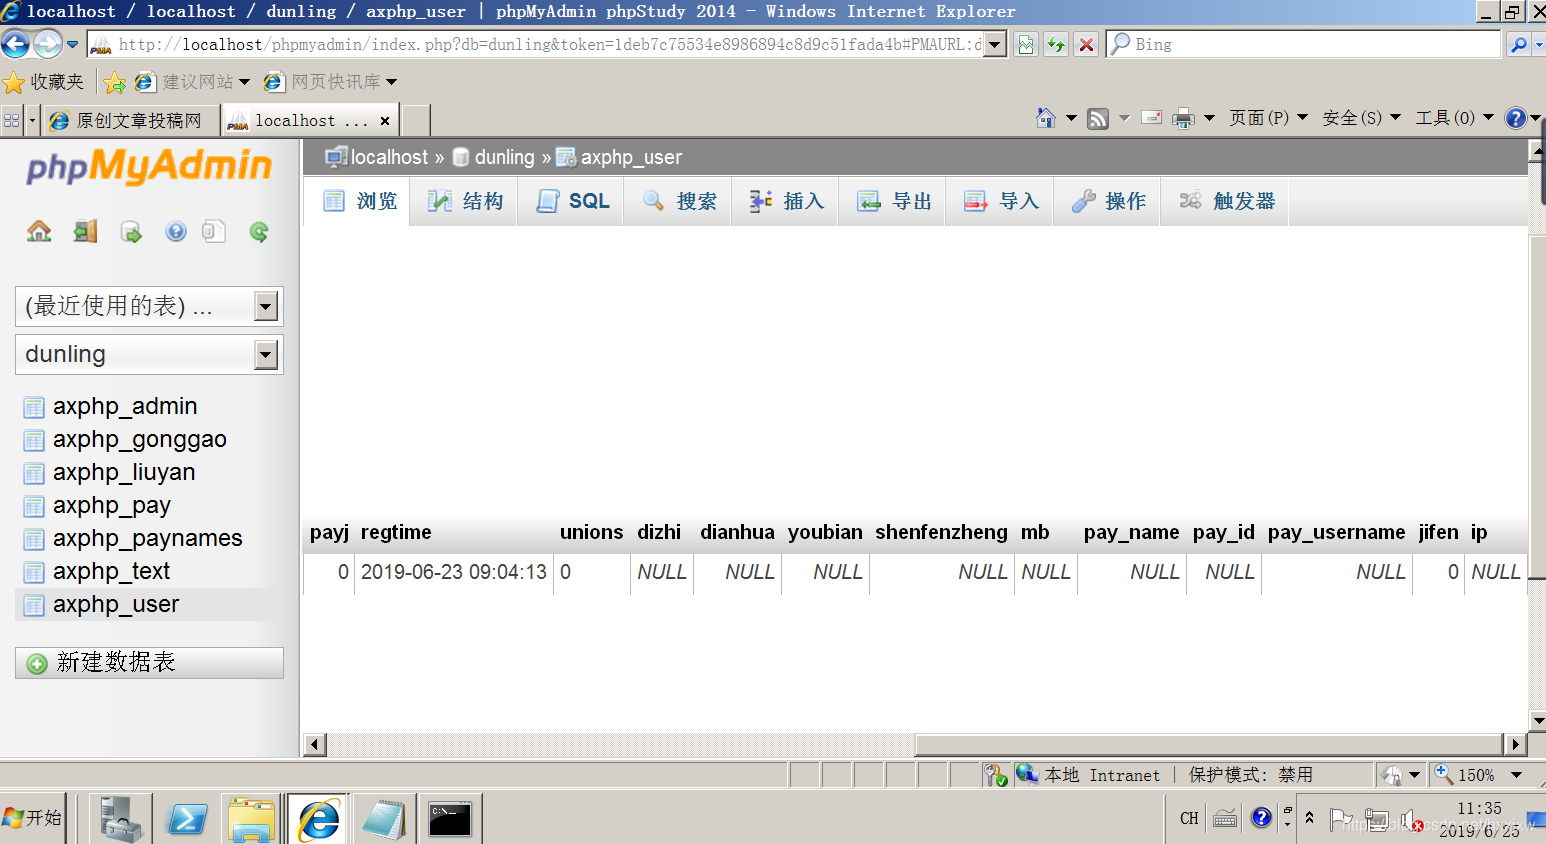Click the stop loading X icon

pos(1087,44)
